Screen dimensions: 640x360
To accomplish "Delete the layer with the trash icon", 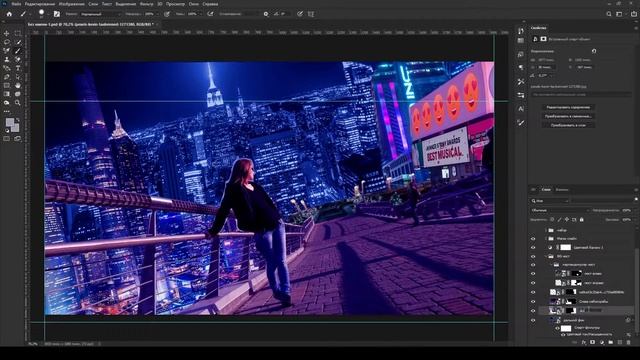I will coord(629,343).
